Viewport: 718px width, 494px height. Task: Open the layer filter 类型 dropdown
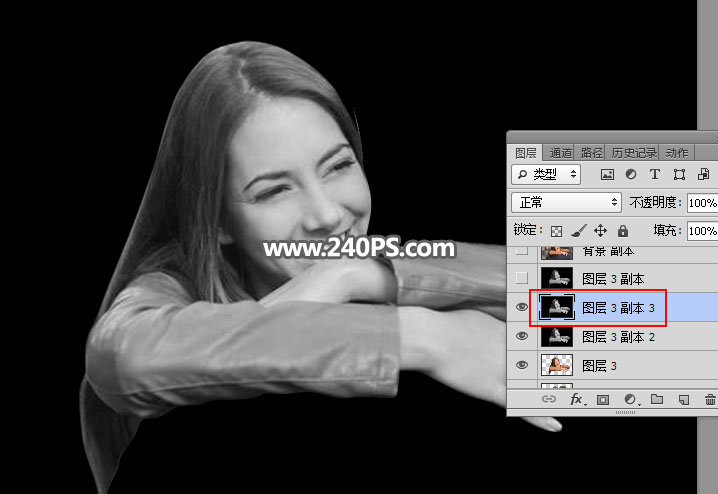546,174
